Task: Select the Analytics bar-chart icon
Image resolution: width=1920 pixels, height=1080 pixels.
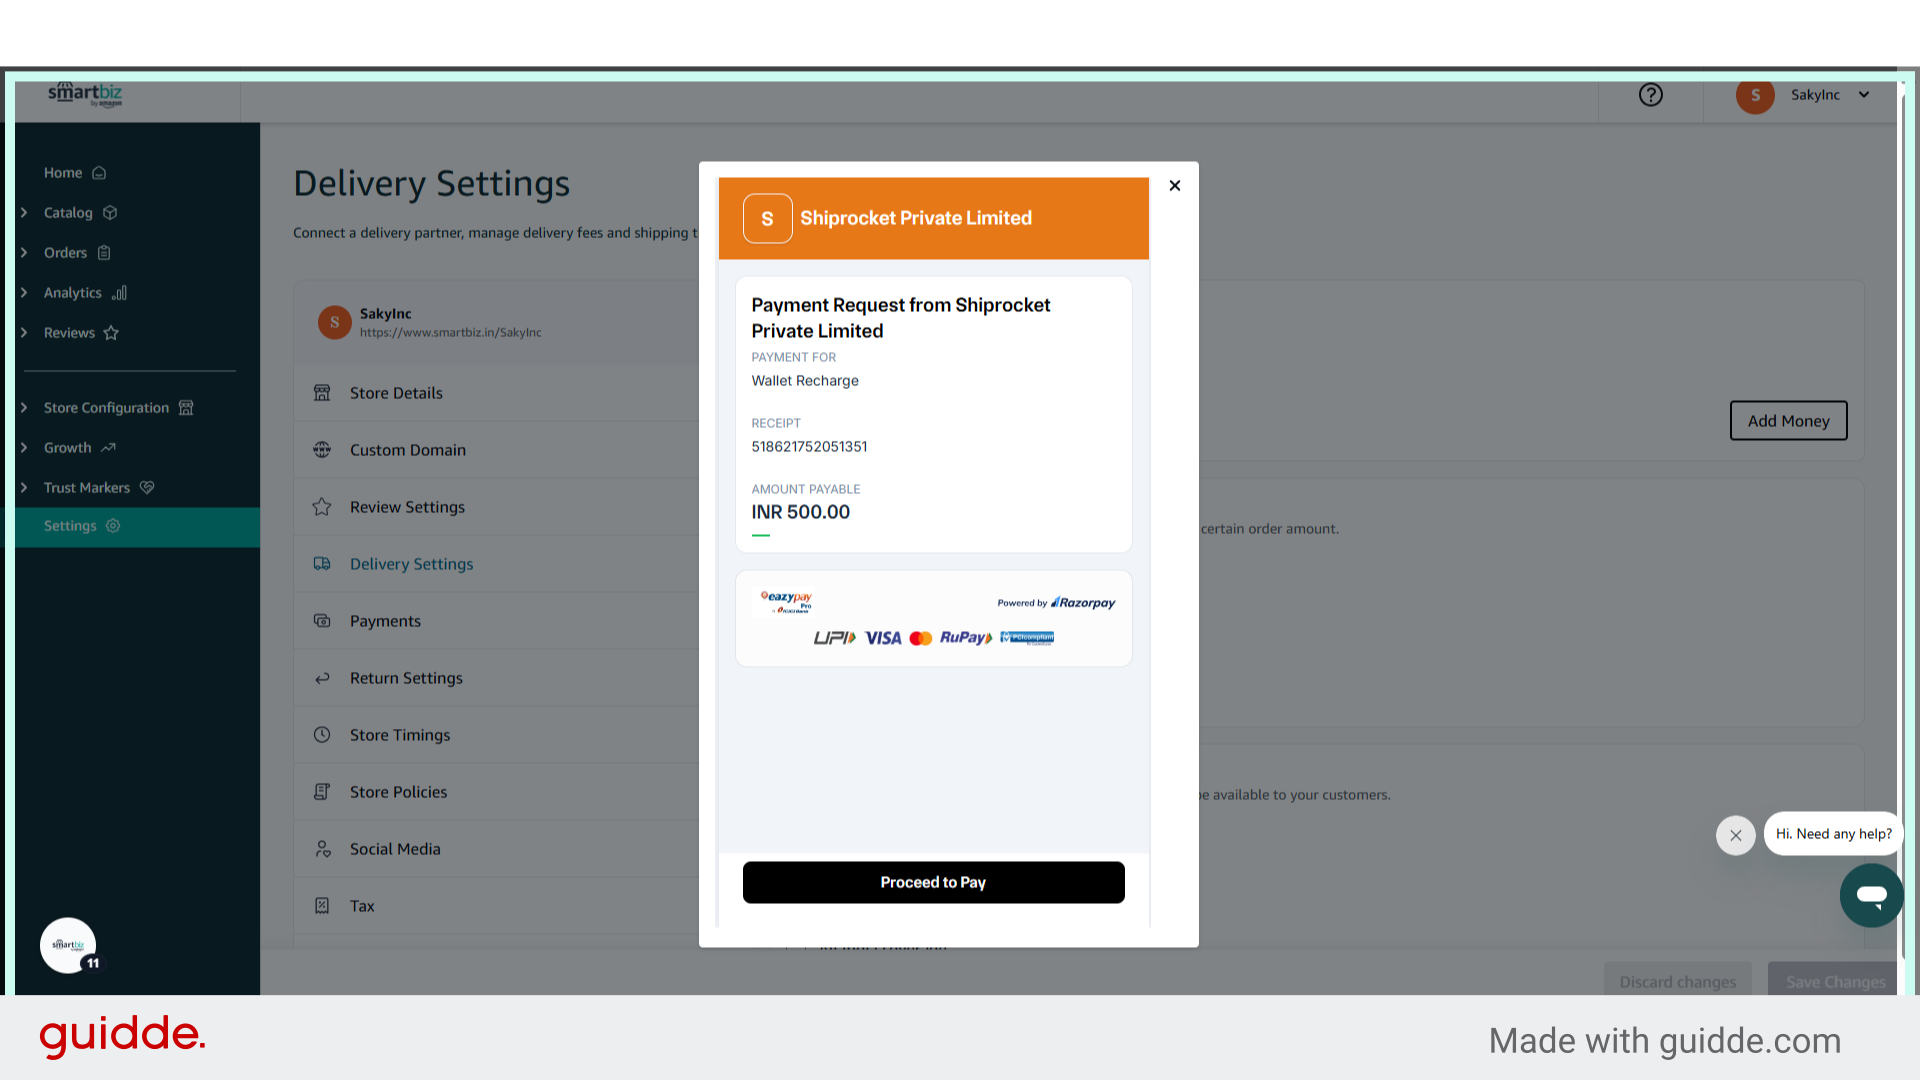Action: (x=119, y=292)
